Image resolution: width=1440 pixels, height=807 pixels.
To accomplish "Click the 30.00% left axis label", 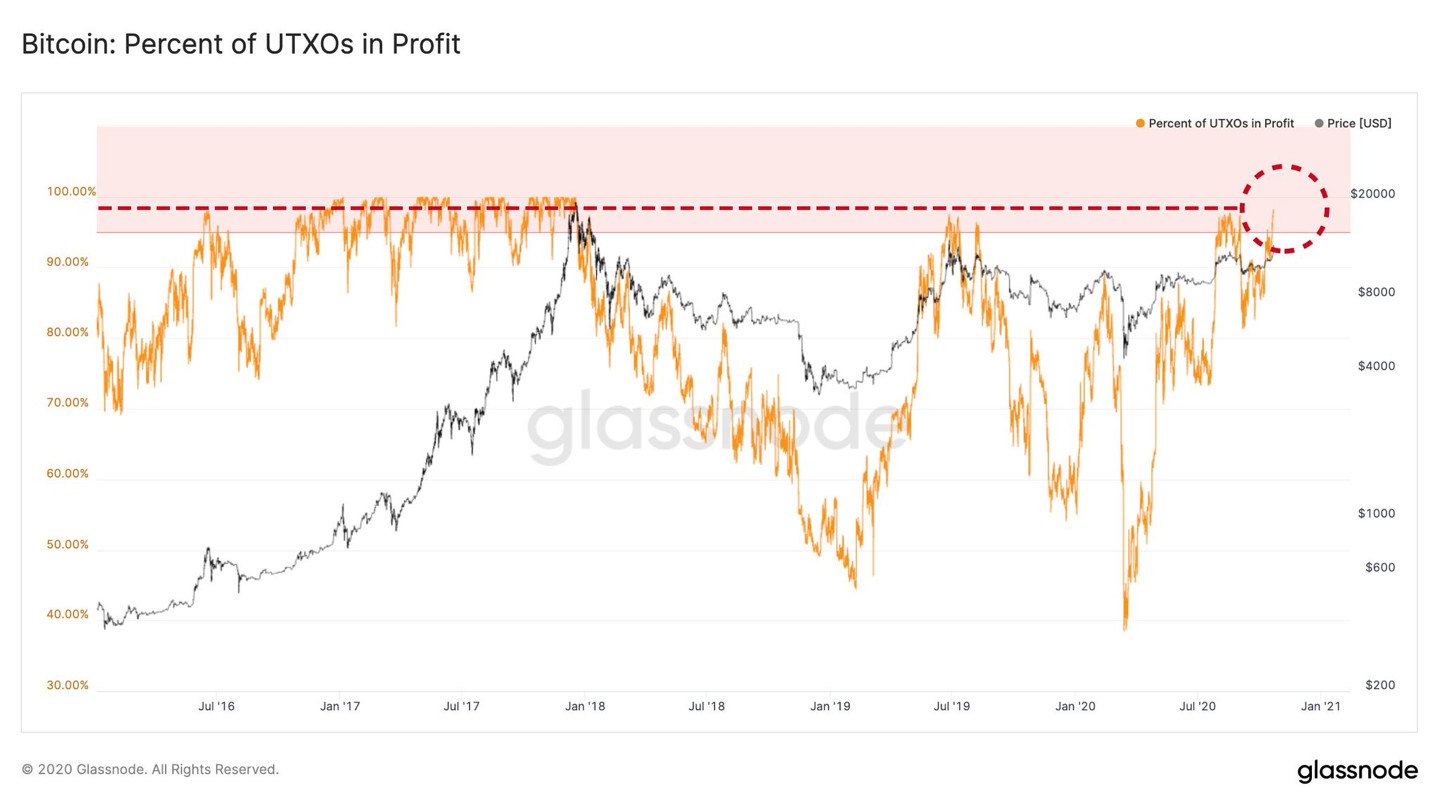I will (x=68, y=686).
